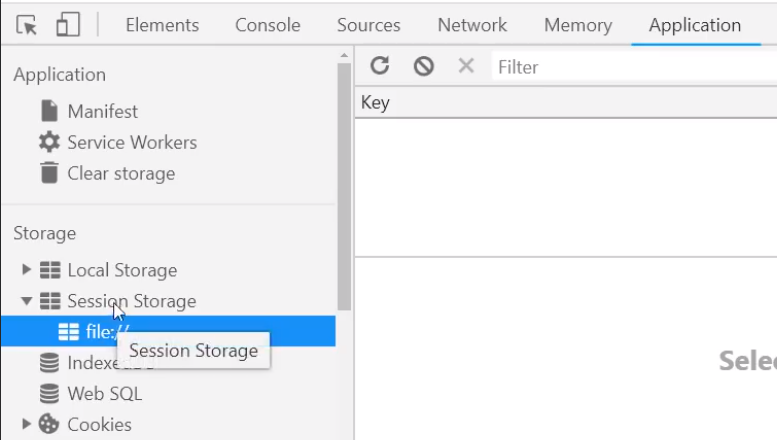Click the delete selected X icon
Viewport: 777px width, 440px height.
466,65
